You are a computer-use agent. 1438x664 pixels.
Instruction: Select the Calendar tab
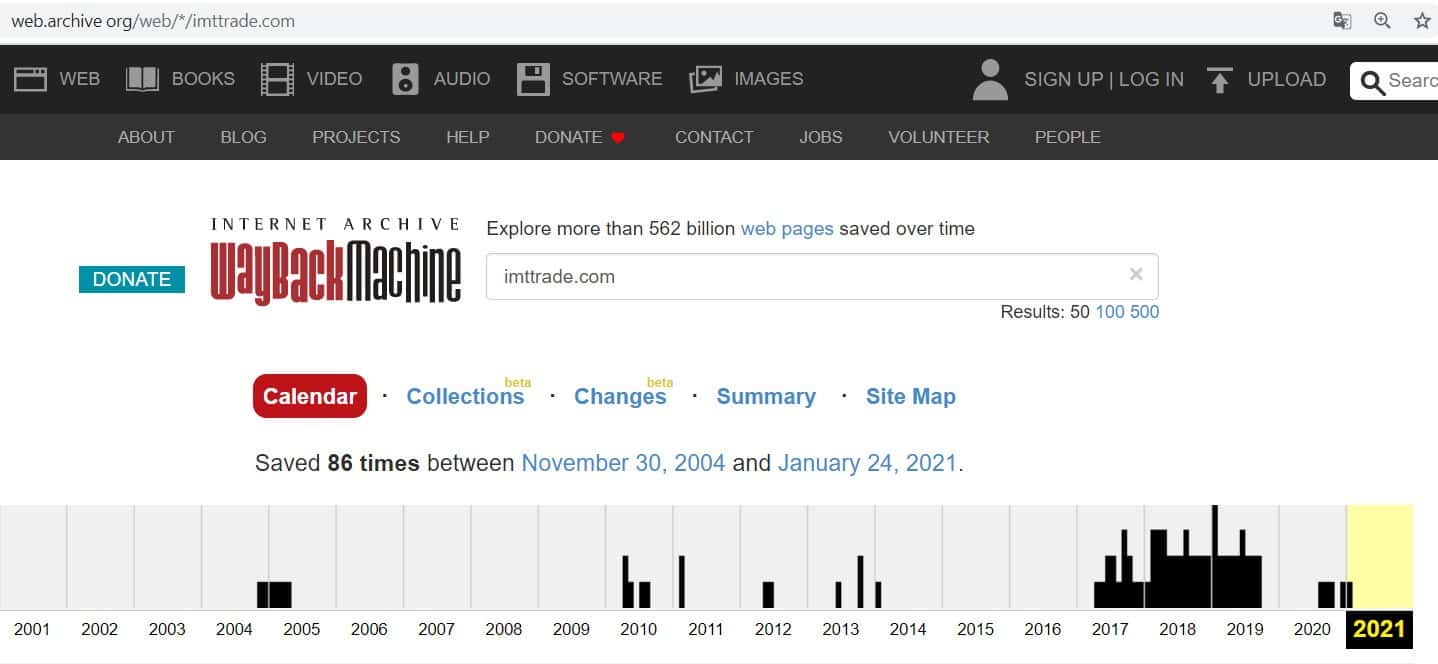point(310,396)
